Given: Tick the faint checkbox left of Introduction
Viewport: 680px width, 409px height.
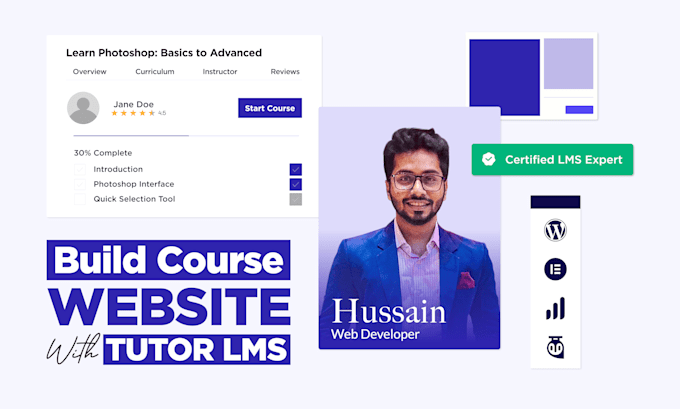Looking at the screenshot, I should coord(80,169).
